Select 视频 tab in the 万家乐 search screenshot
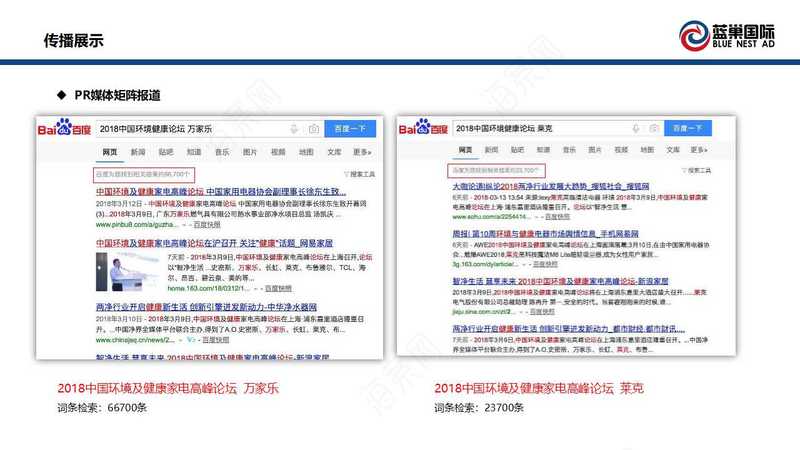This screenshot has height=450, width=800. tap(278, 152)
